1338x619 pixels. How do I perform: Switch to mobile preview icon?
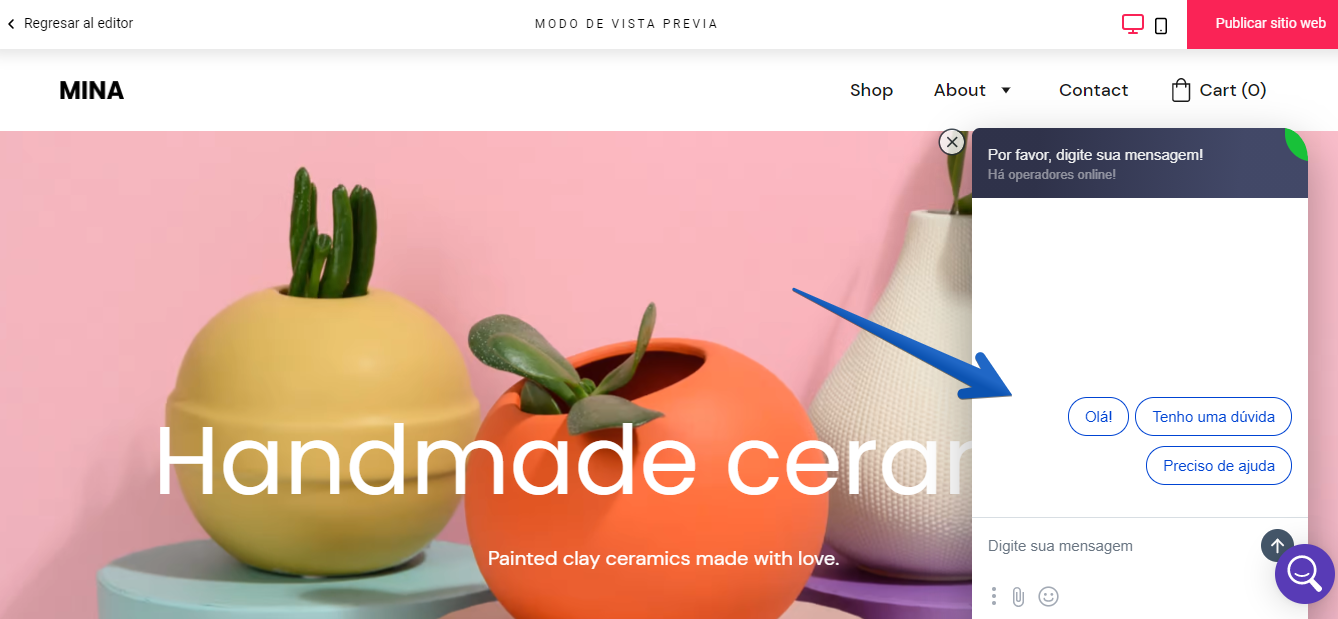click(x=1161, y=25)
